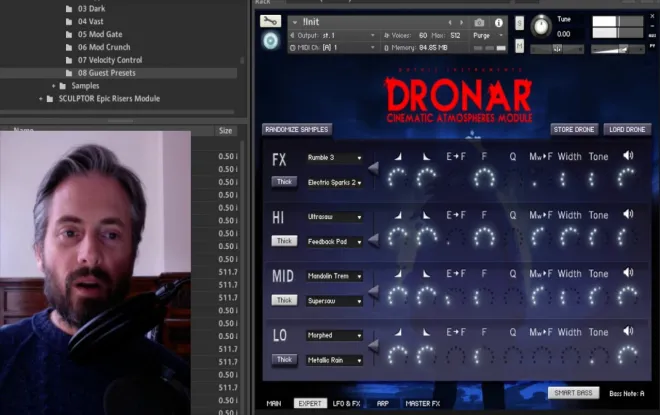Open the MIDI Ch selector
Viewport: 660px width, 415px height.
click(333, 48)
